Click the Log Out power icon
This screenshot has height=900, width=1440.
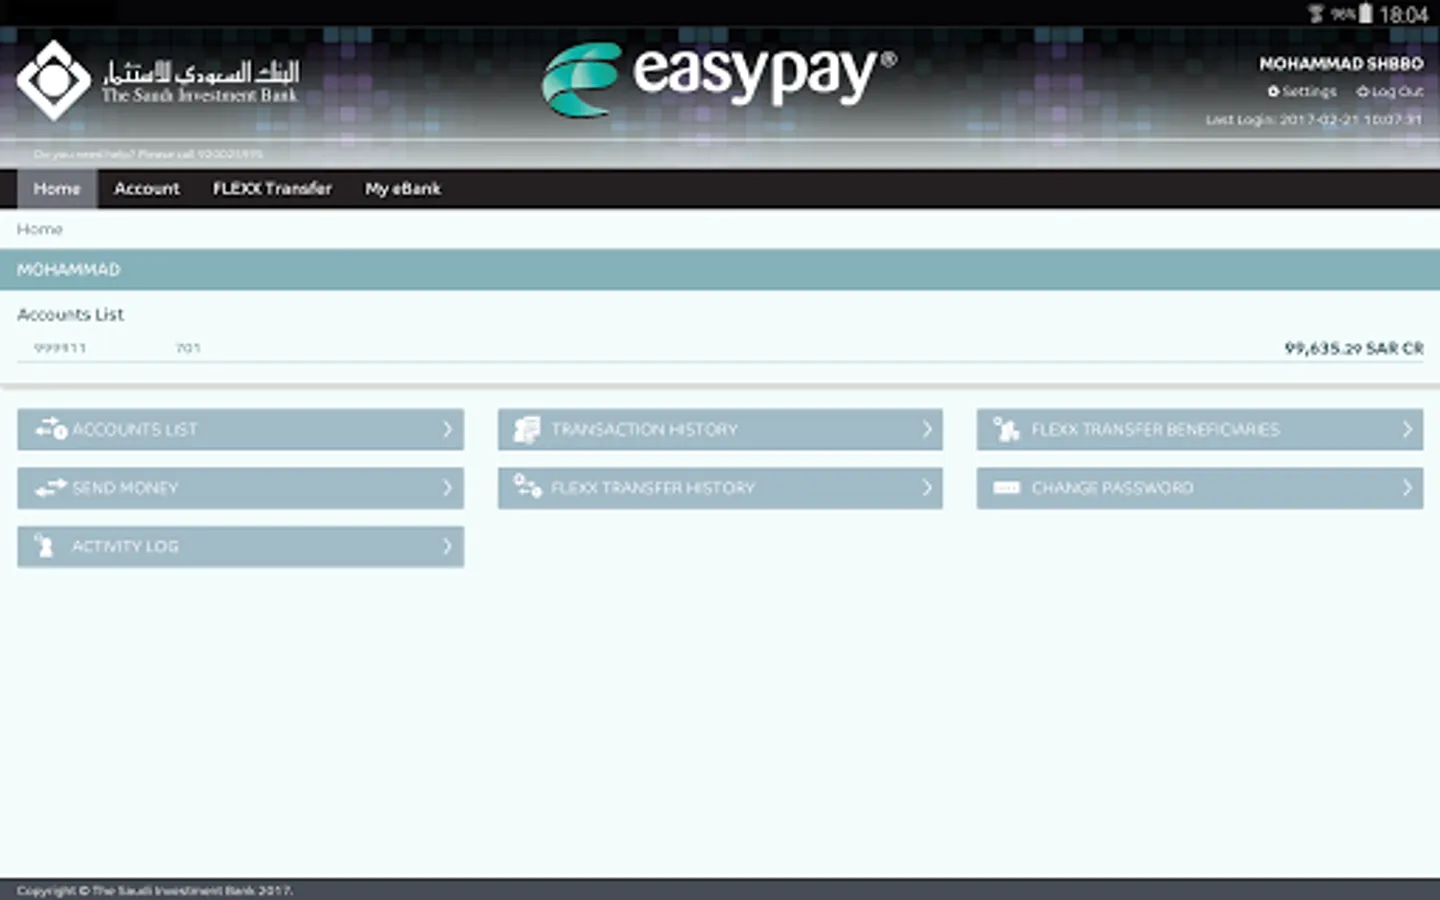[x=1362, y=91]
